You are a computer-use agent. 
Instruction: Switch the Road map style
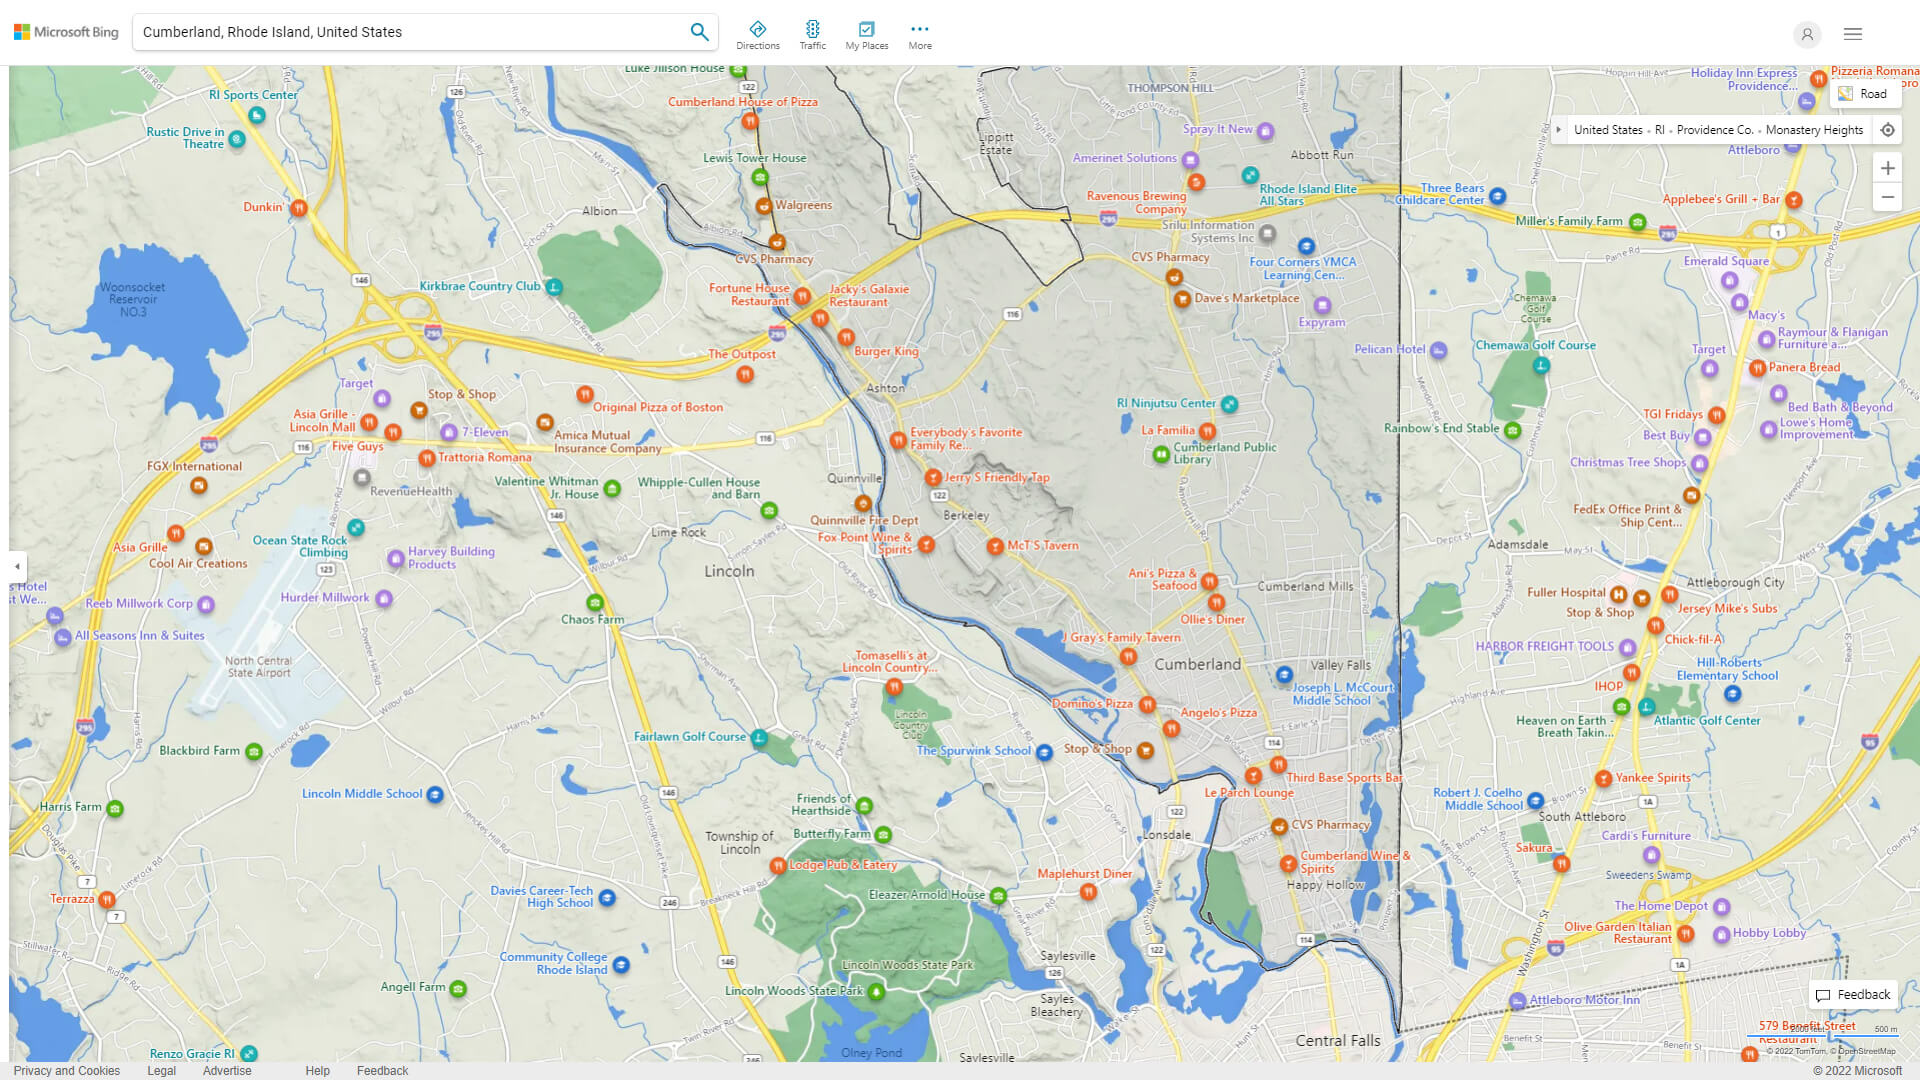[x=1863, y=94]
